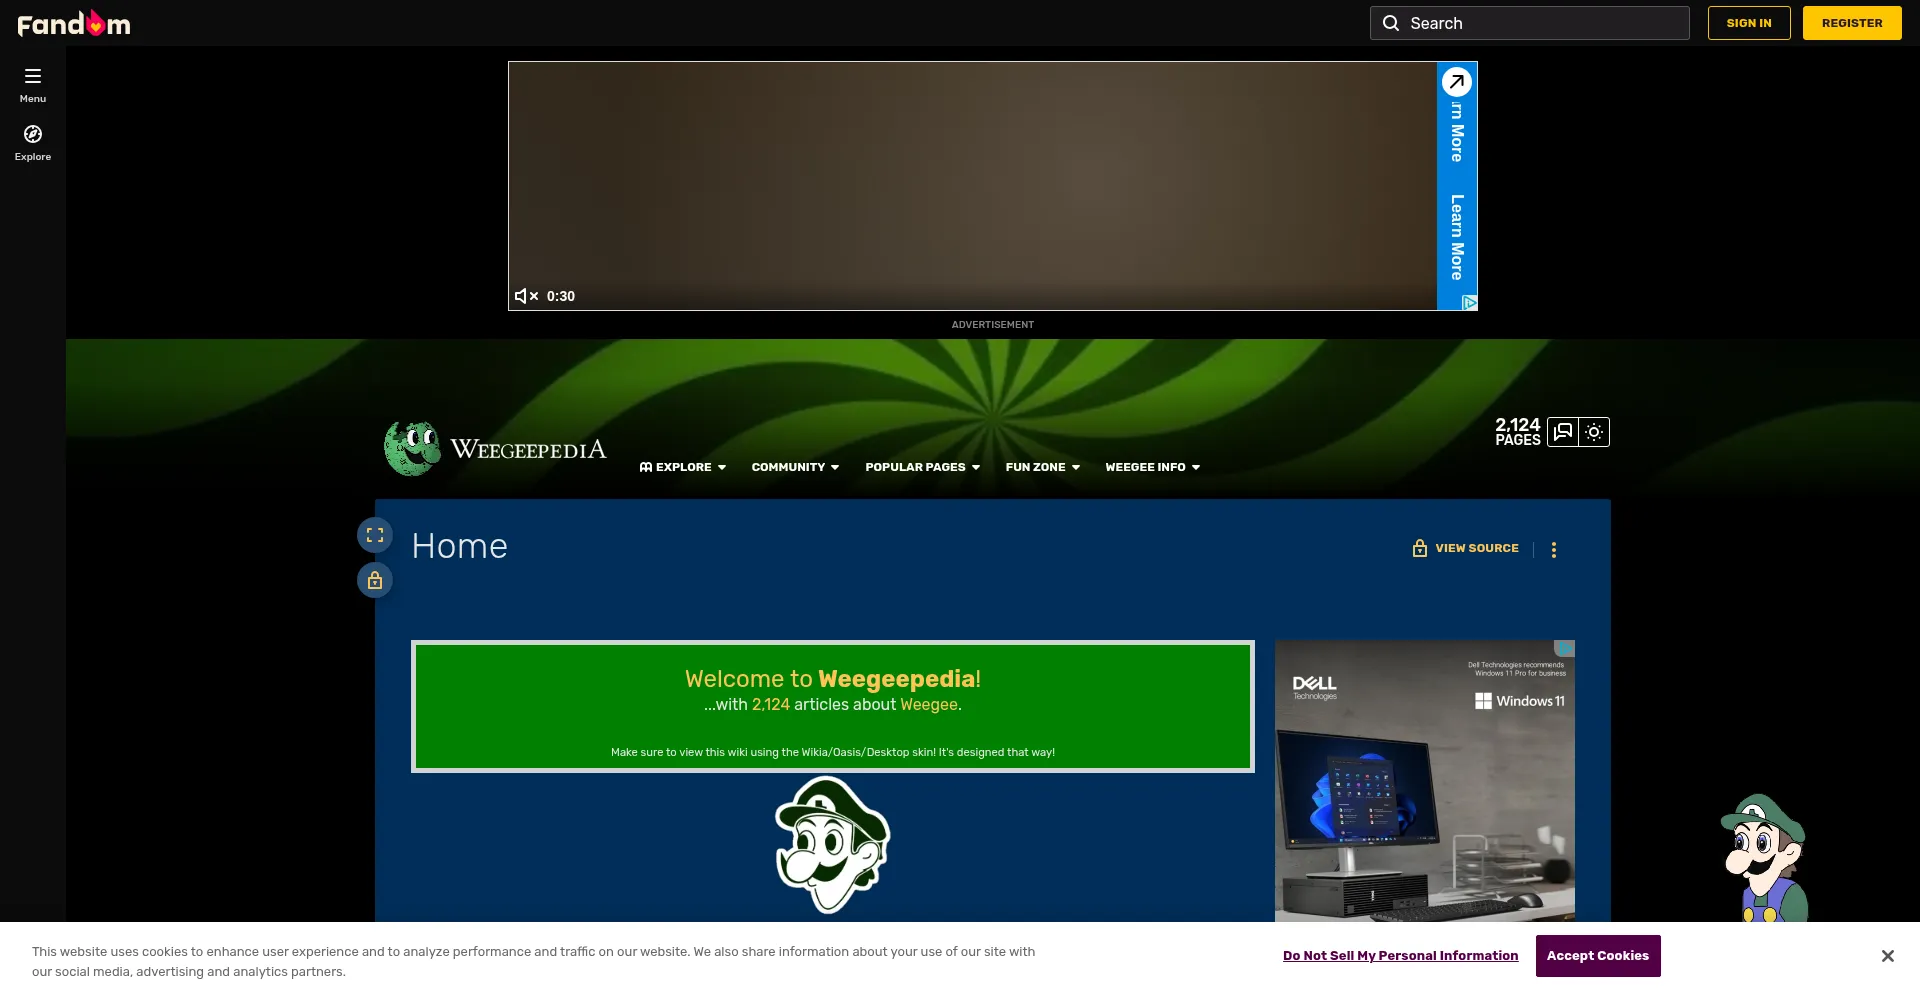Open the POPULAR PAGES dropdown

pos(921,467)
